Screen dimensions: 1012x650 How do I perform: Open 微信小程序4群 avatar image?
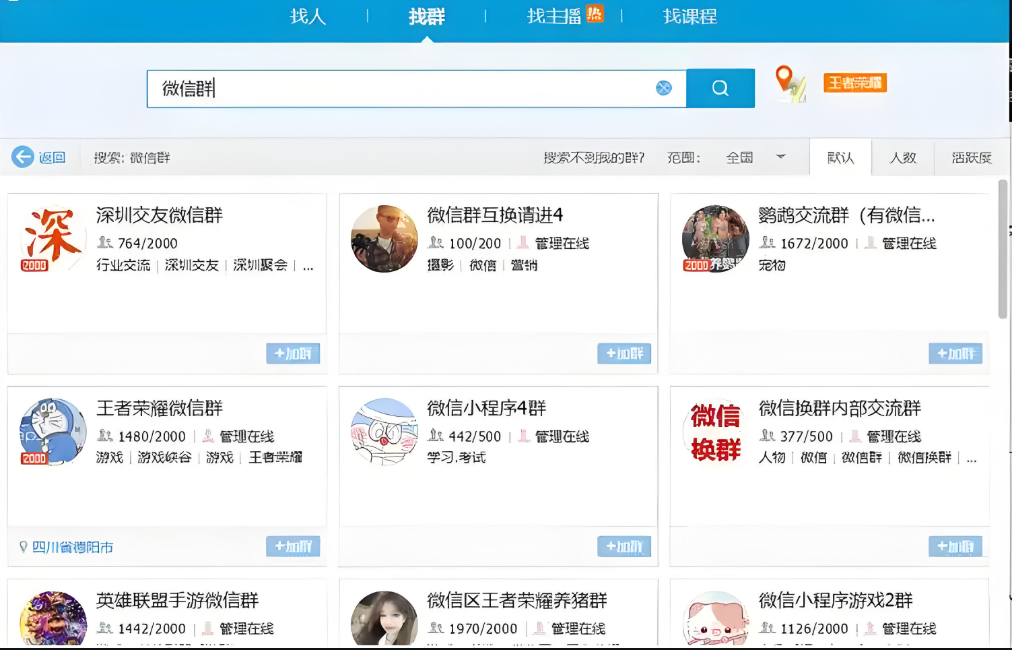384,432
